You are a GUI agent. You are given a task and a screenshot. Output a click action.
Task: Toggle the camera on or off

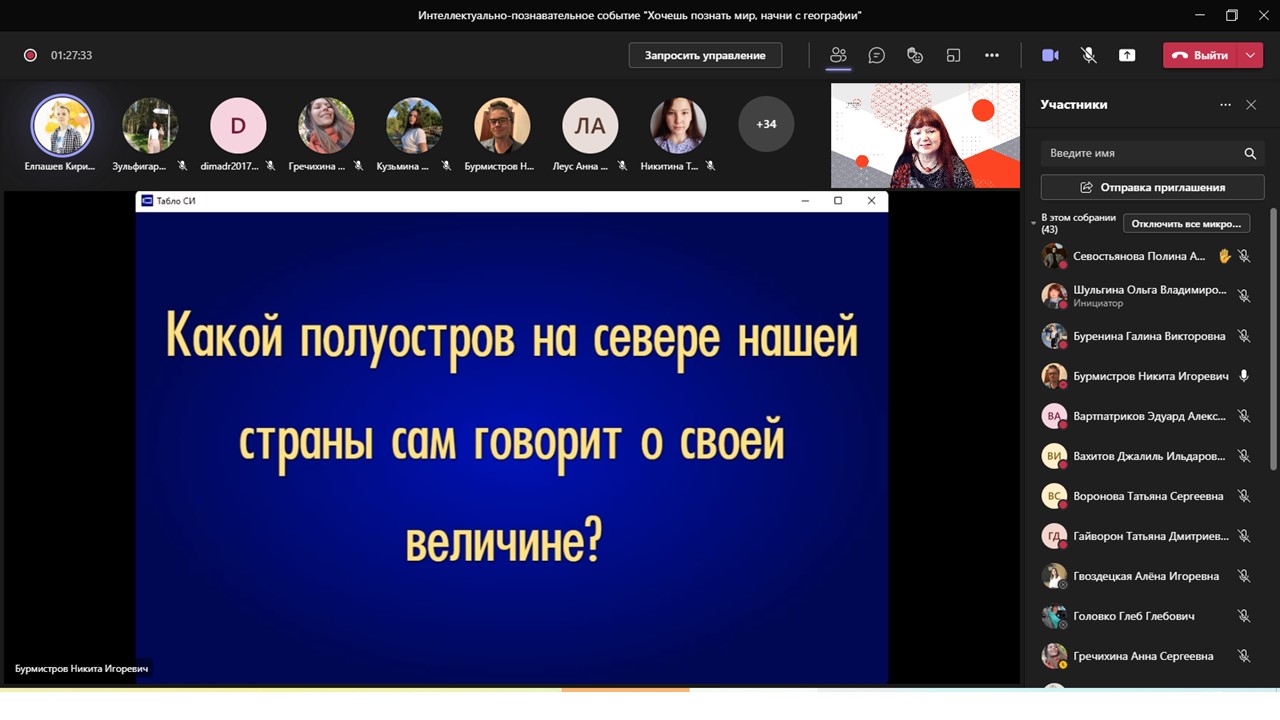coord(1050,56)
